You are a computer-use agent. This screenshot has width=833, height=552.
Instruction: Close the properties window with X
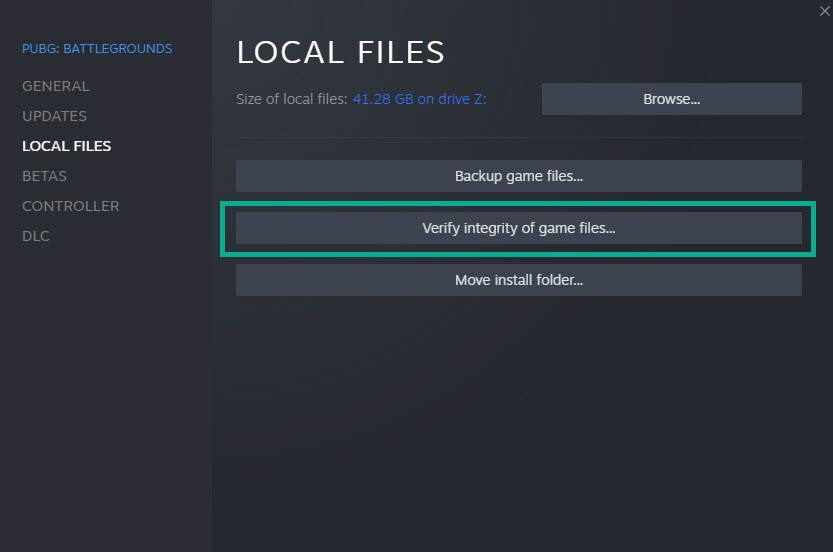[824, 11]
